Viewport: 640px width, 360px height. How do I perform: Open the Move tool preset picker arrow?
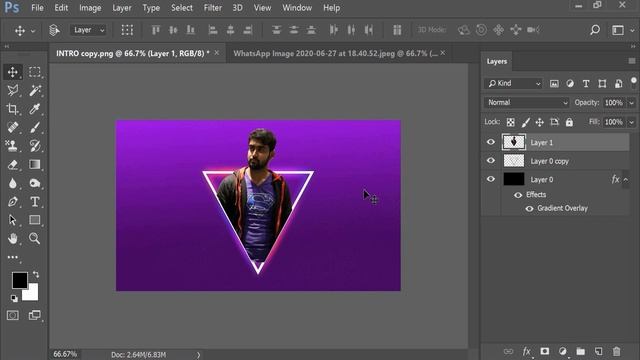click(x=33, y=31)
